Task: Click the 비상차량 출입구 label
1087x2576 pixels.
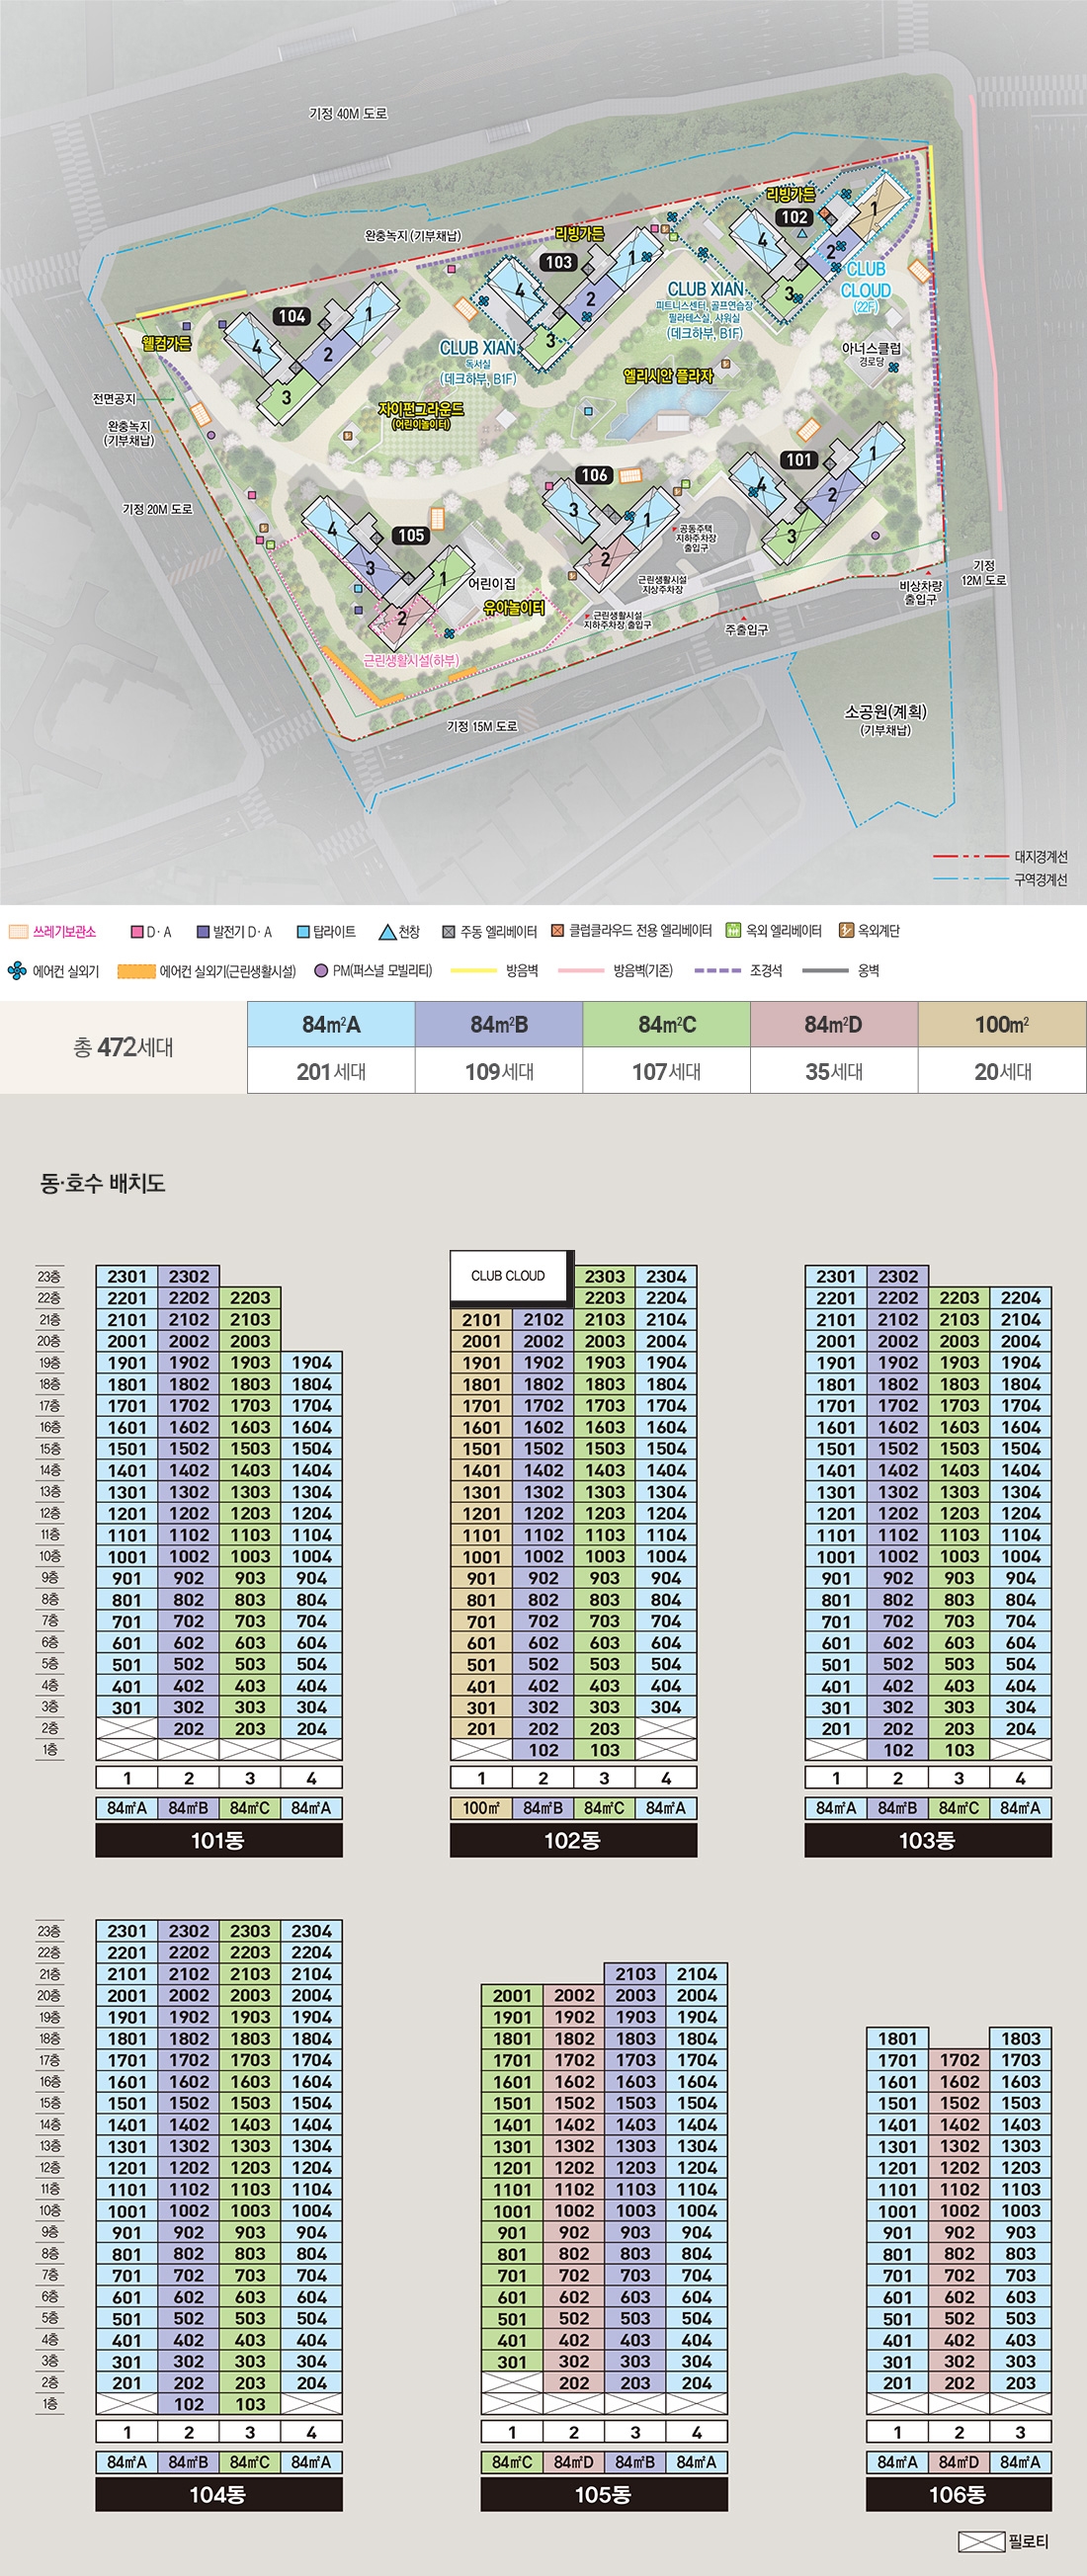Action: point(921,593)
